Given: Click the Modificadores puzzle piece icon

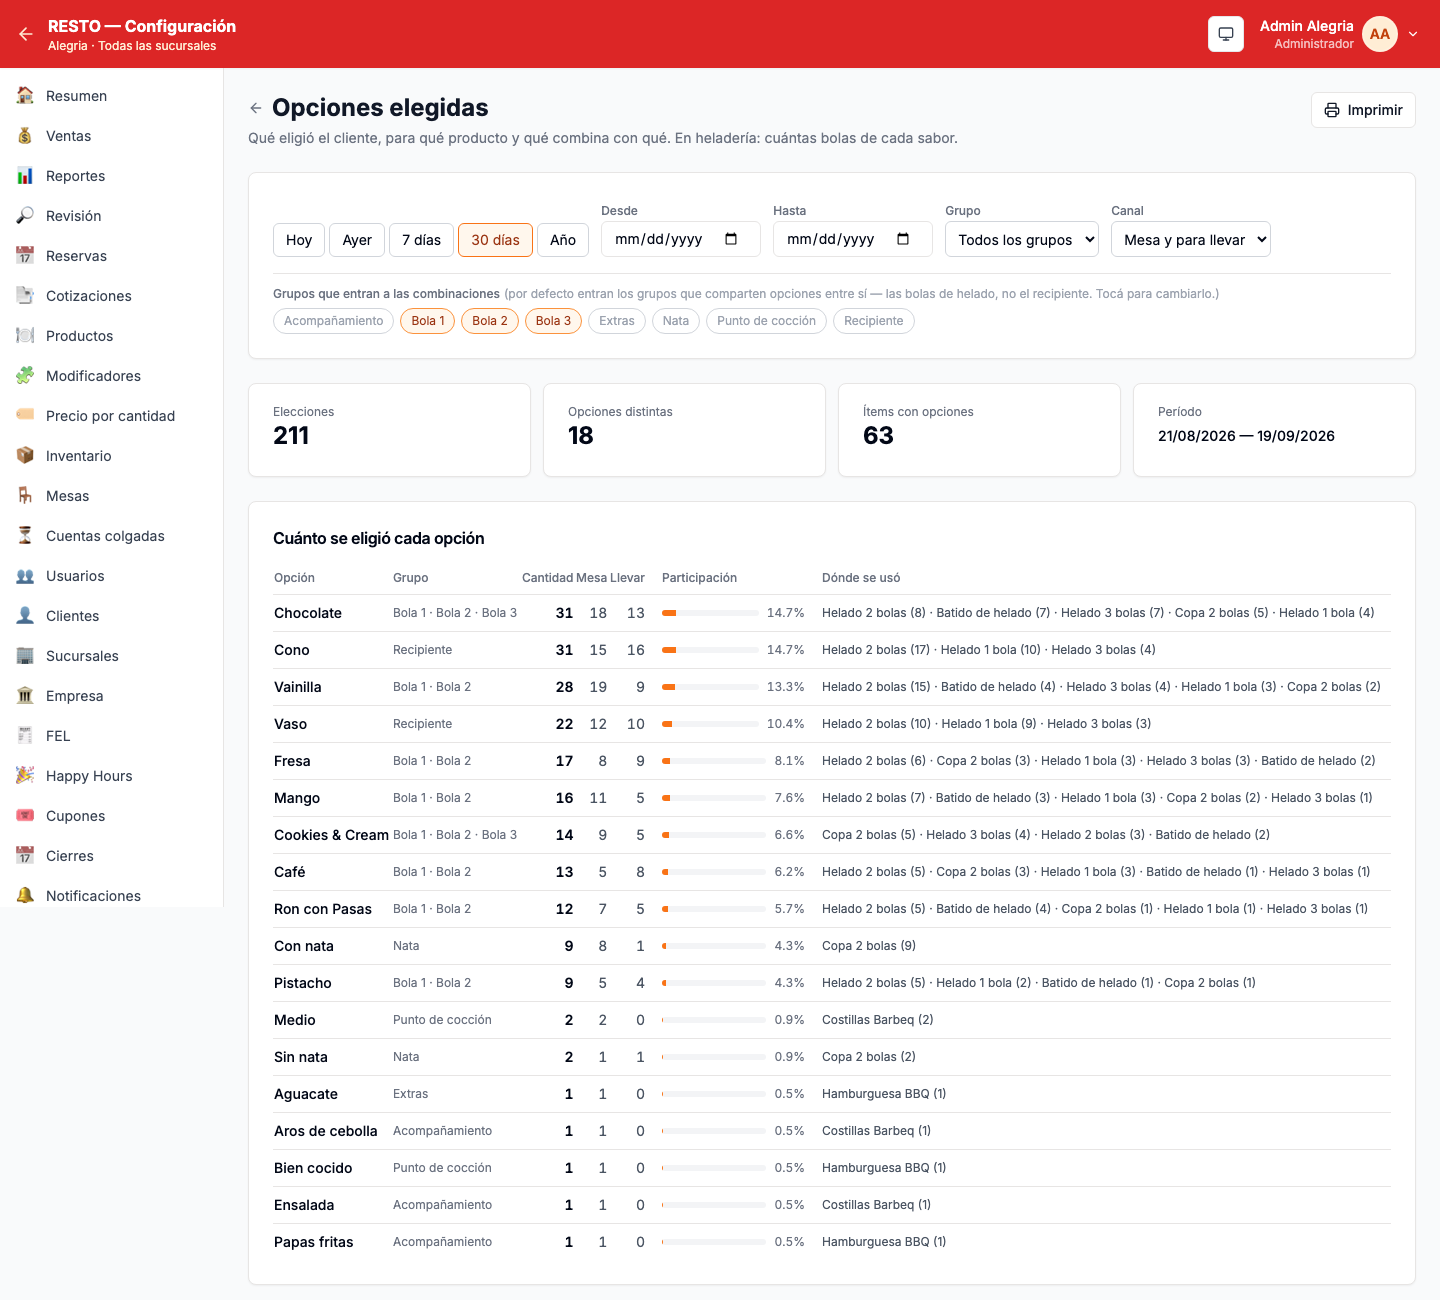Looking at the screenshot, I should [x=25, y=376].
